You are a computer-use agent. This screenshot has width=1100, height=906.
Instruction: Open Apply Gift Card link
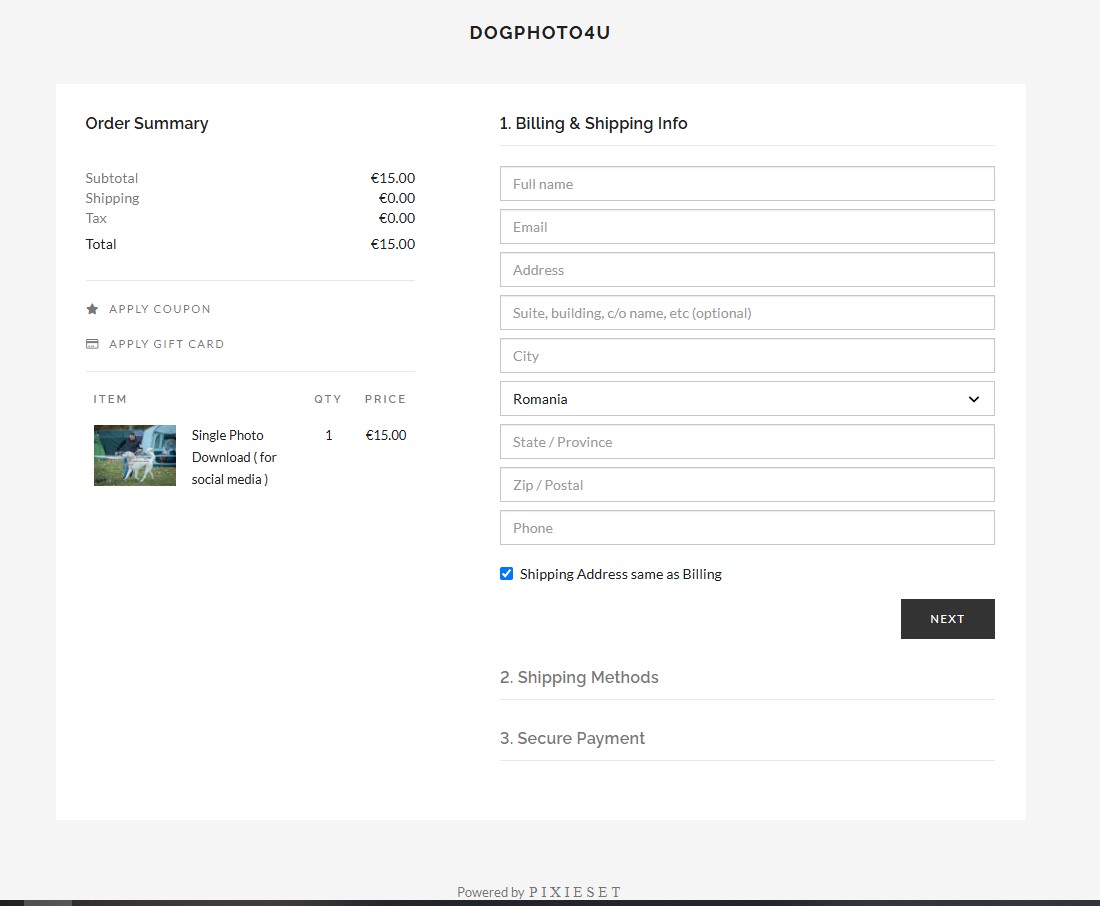coord(166,344)
